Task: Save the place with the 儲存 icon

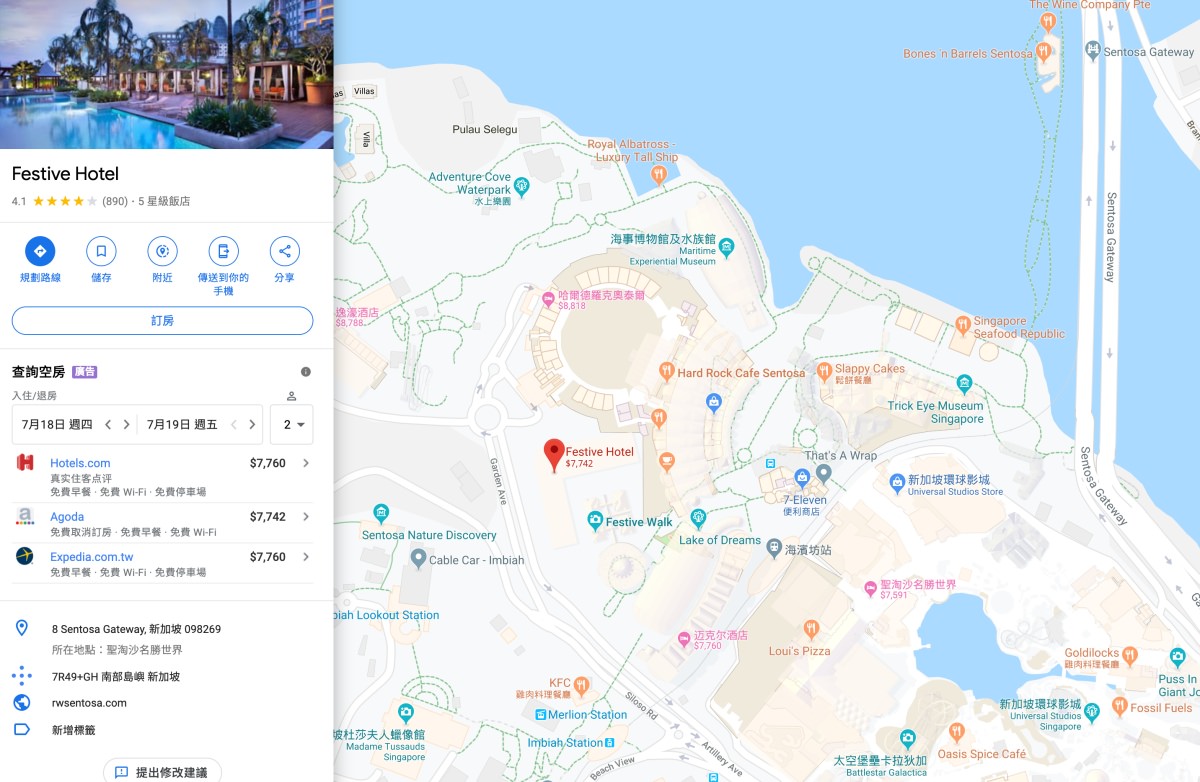Action: pyautogui.click(x=101, y=251)
